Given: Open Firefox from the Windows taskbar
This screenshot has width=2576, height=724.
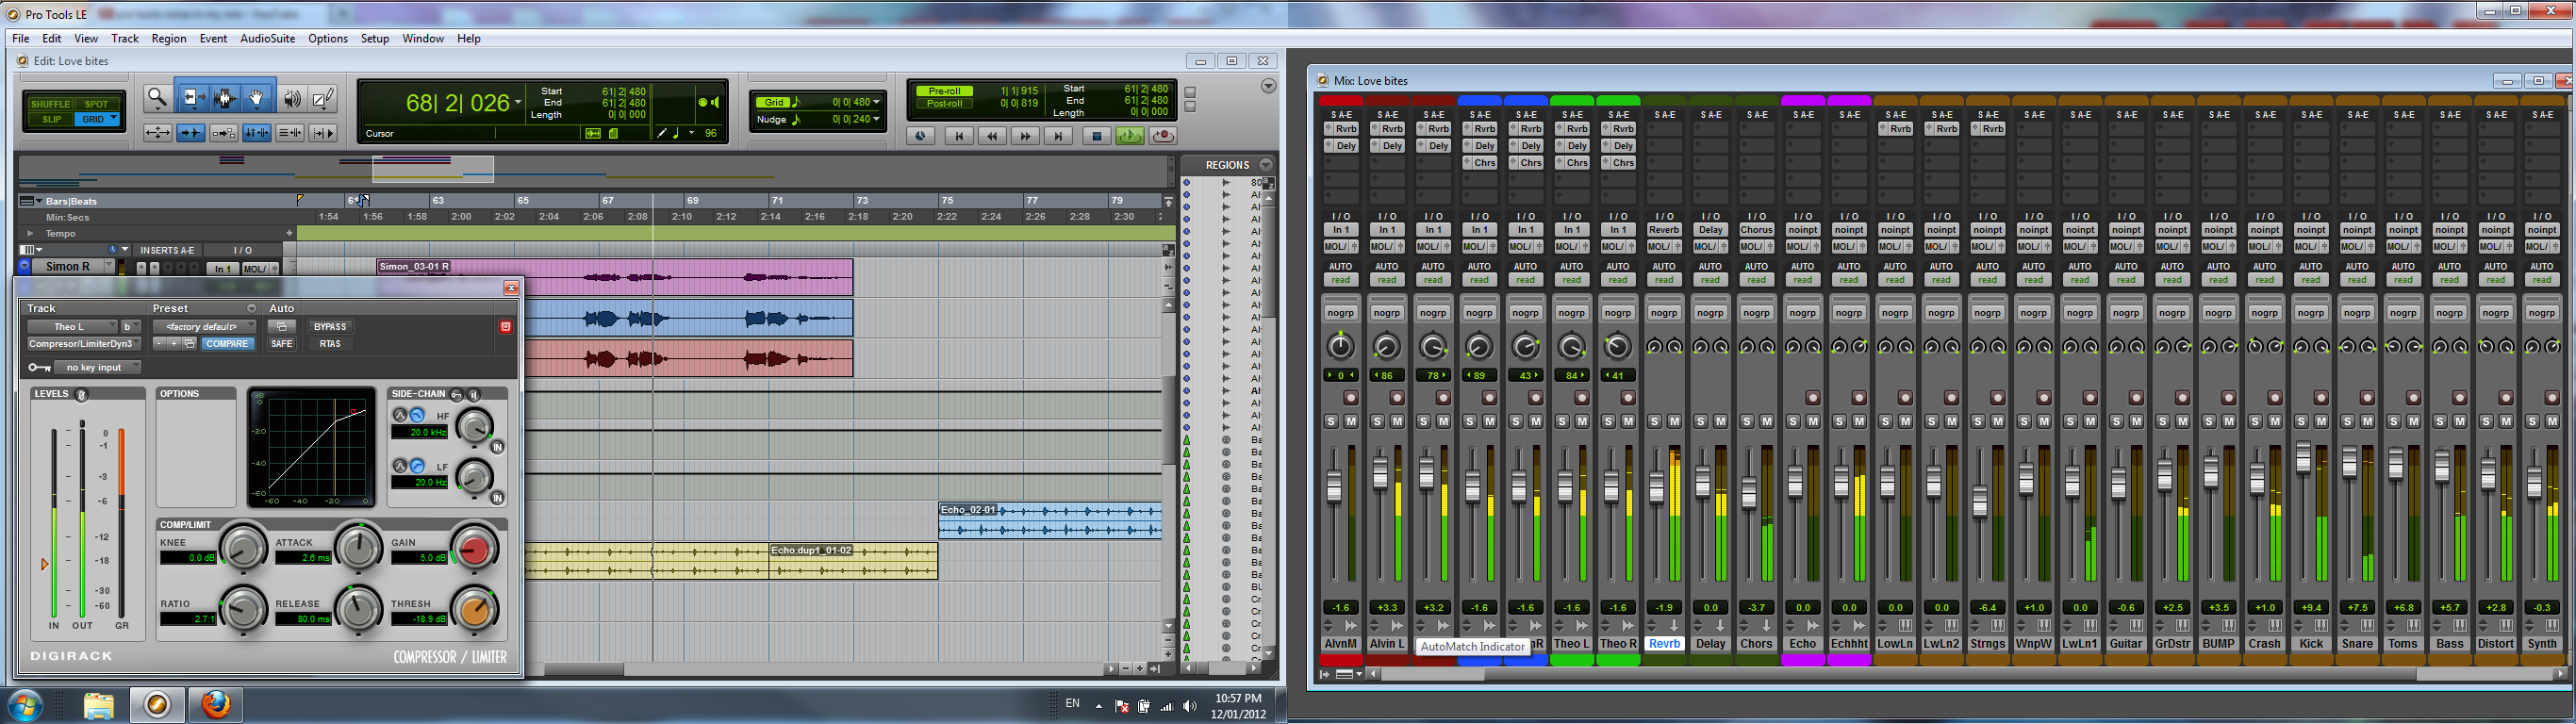Looking at the screenshot, I should [216, 705].
